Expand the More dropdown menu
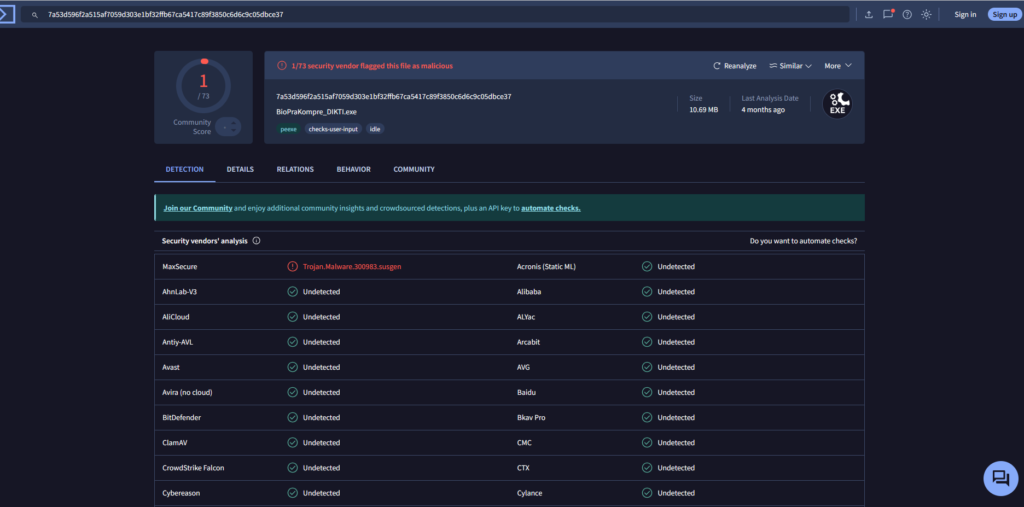The width and height of the screenshot is (1024, 507). (838, 66)
